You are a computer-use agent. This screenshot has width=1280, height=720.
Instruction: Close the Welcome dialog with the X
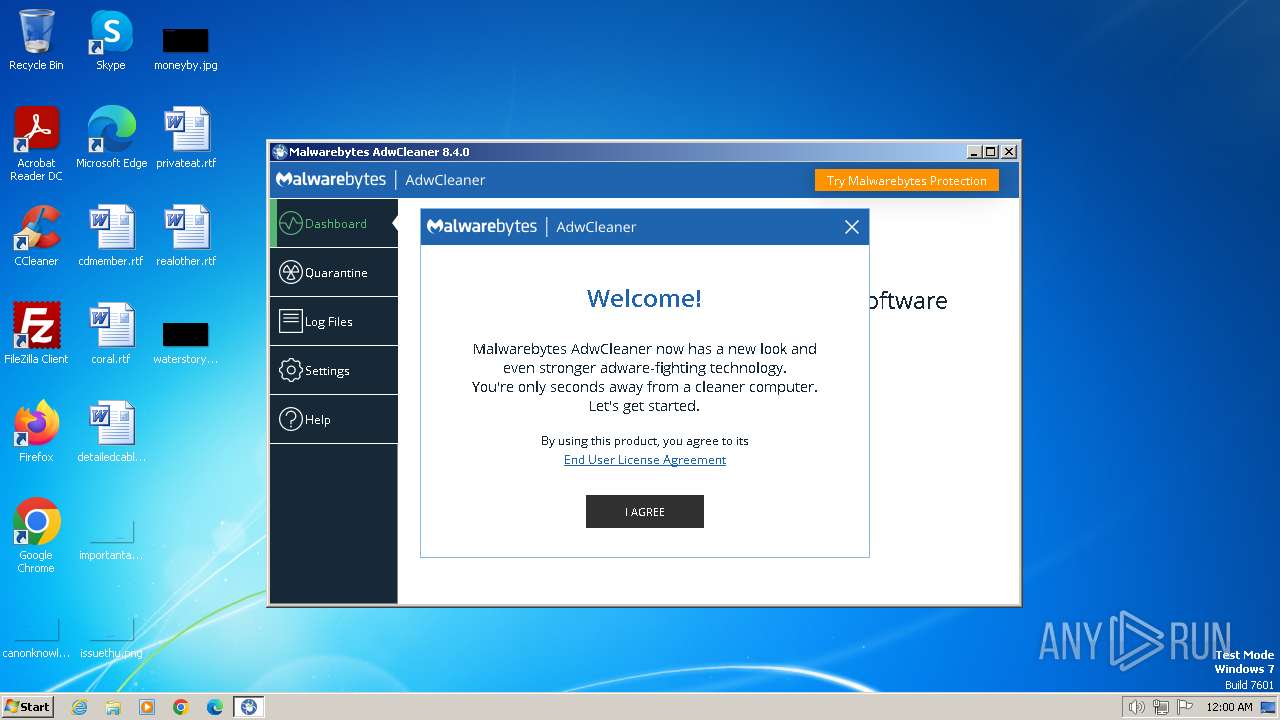pyautogui.click(x=852, y=227)
